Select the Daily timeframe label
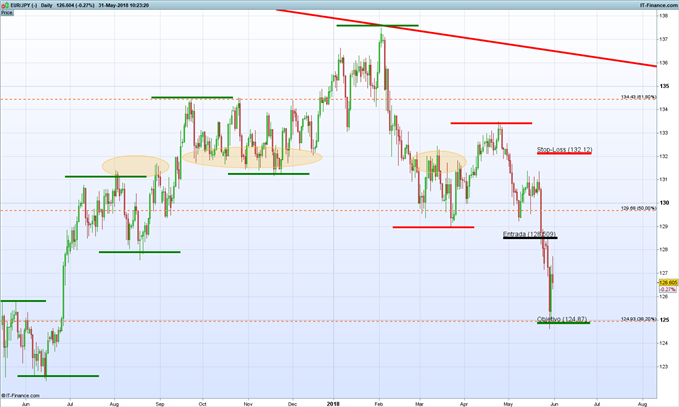679x407 pixels. (46, 5)
